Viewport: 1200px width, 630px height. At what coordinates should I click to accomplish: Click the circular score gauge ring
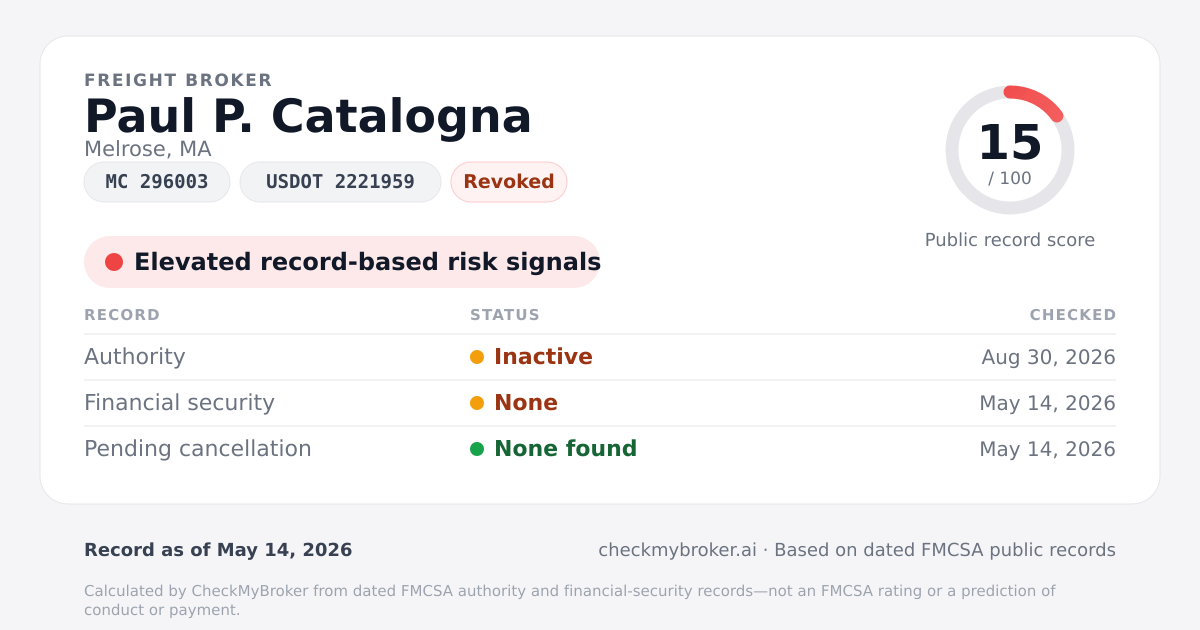(x=1010, y=150)
